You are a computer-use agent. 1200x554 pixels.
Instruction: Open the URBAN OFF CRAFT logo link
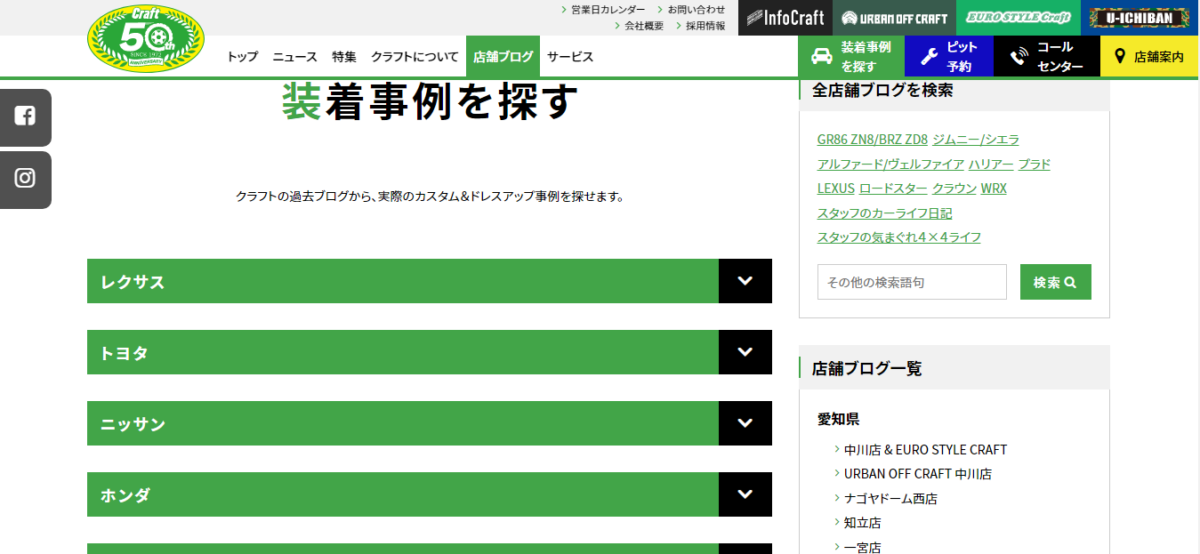(x=894, y=18)
